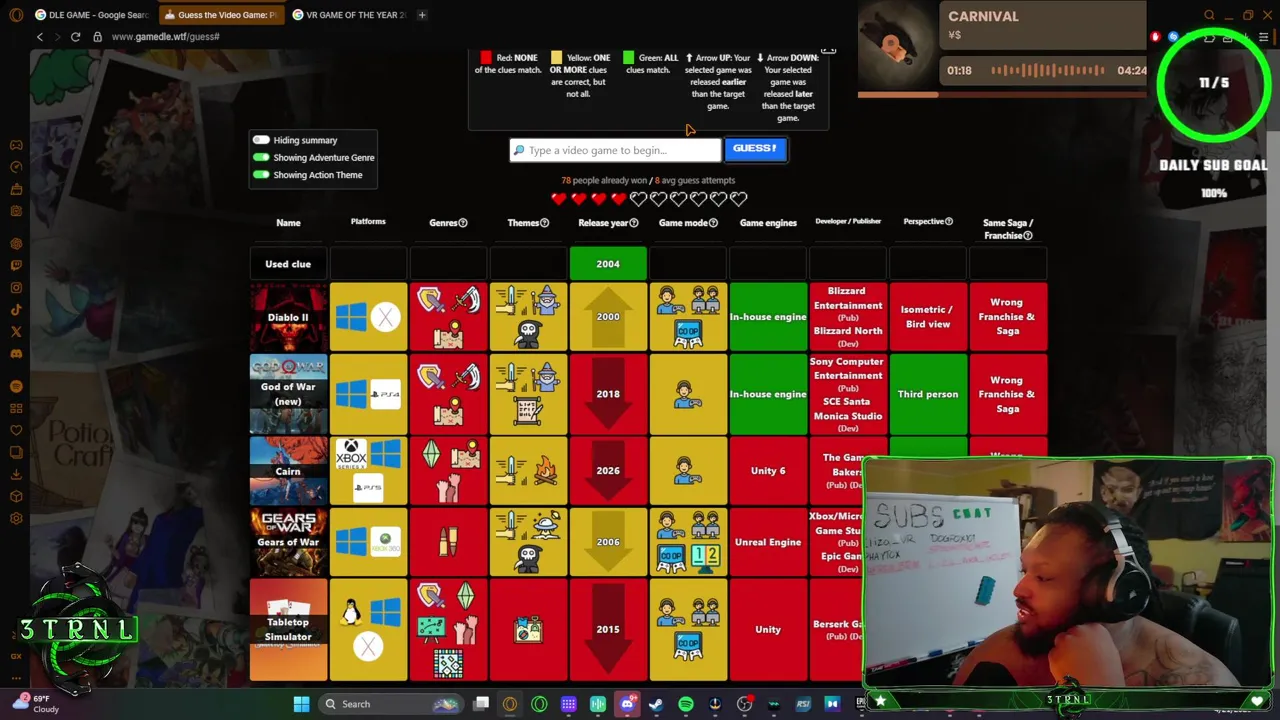This screenshot has width=1280, height=720.
Task: Open extensions cube icon in sidebar
Action: (16, 496)
